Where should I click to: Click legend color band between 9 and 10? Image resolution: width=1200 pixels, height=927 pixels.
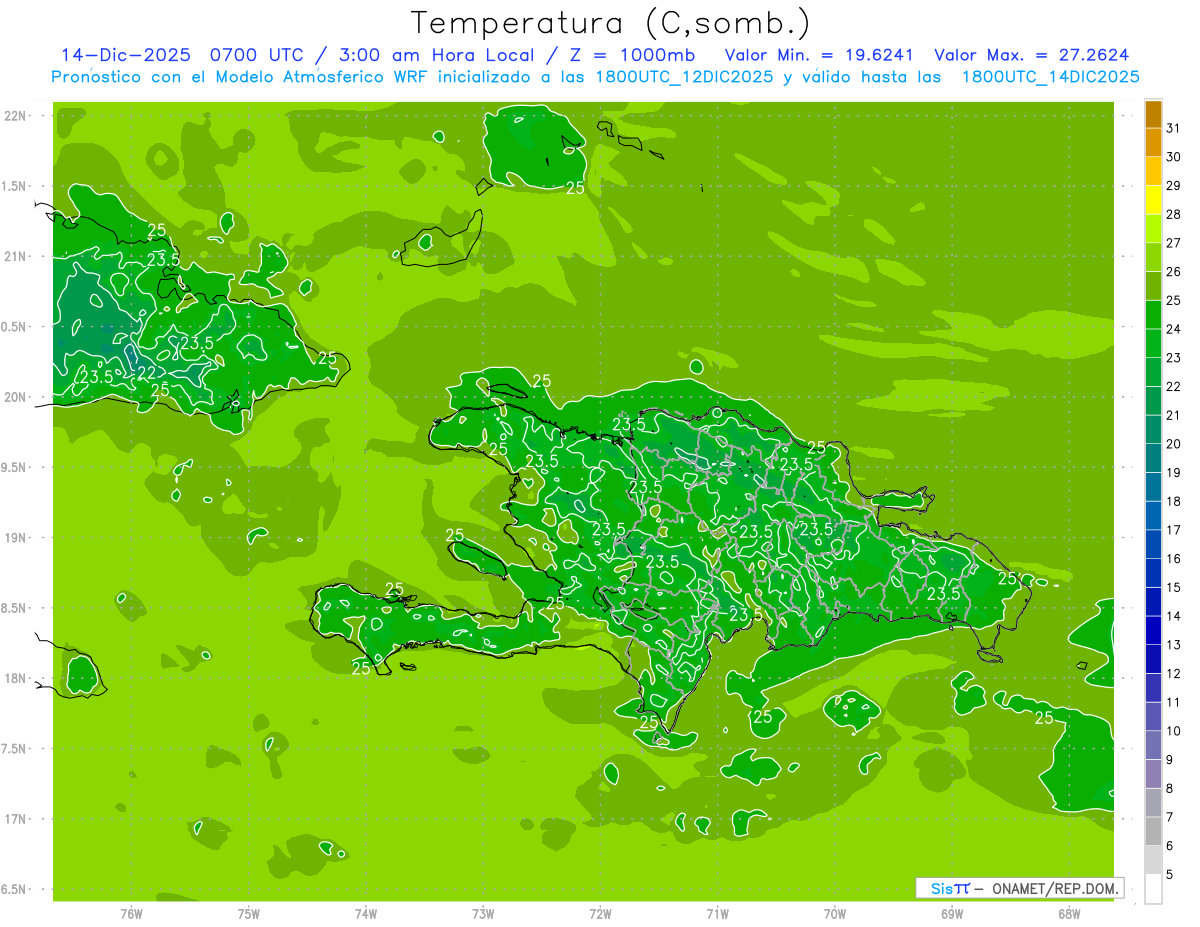click(x=1153, y=746)
